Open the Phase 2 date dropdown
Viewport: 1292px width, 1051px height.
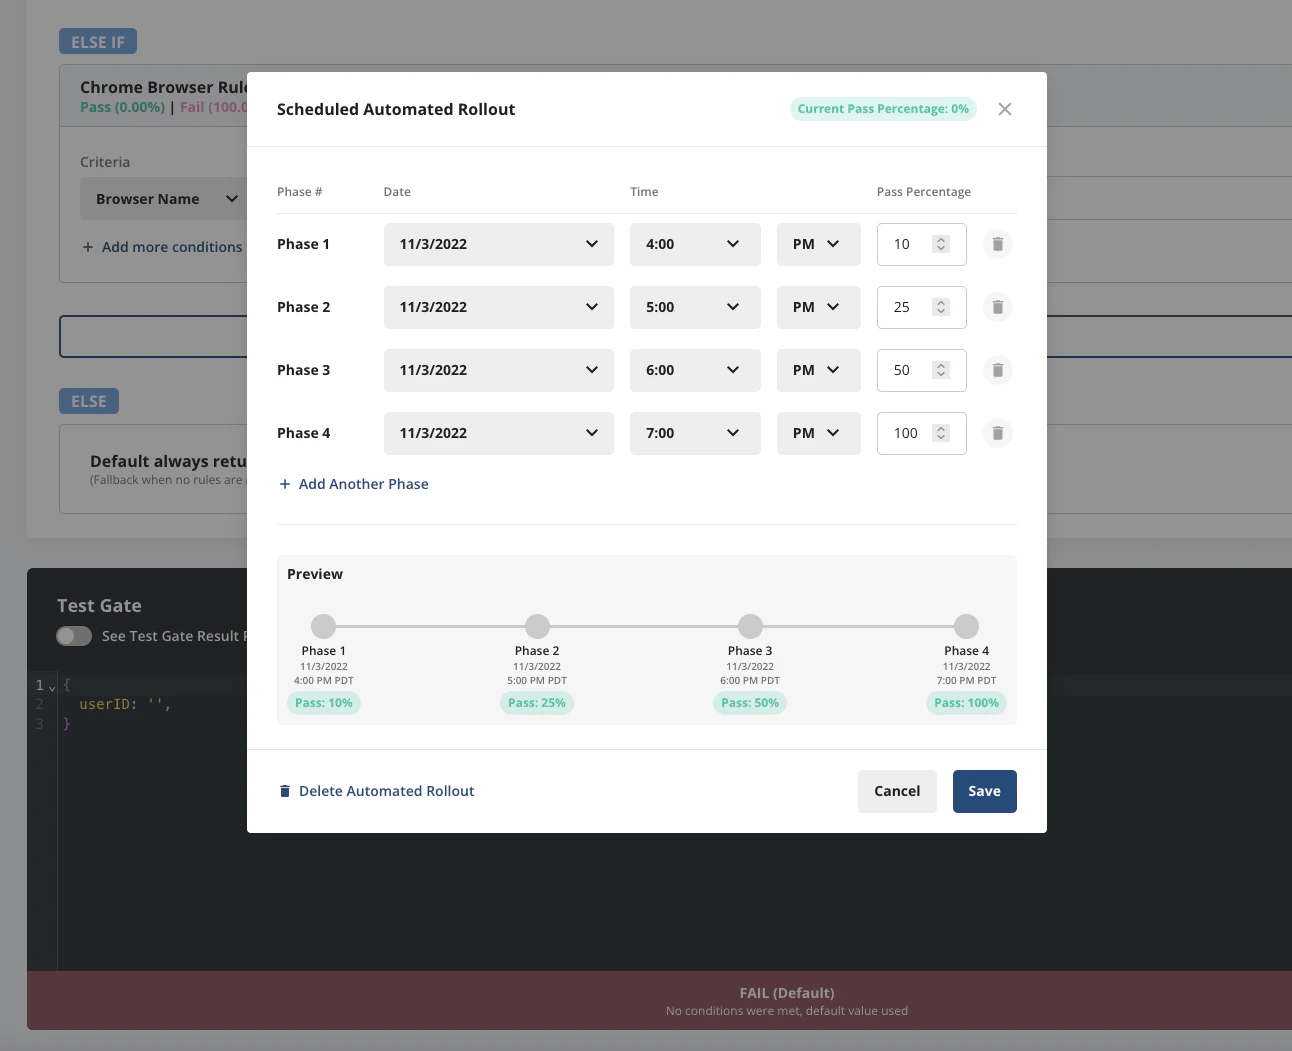point(499,307)
